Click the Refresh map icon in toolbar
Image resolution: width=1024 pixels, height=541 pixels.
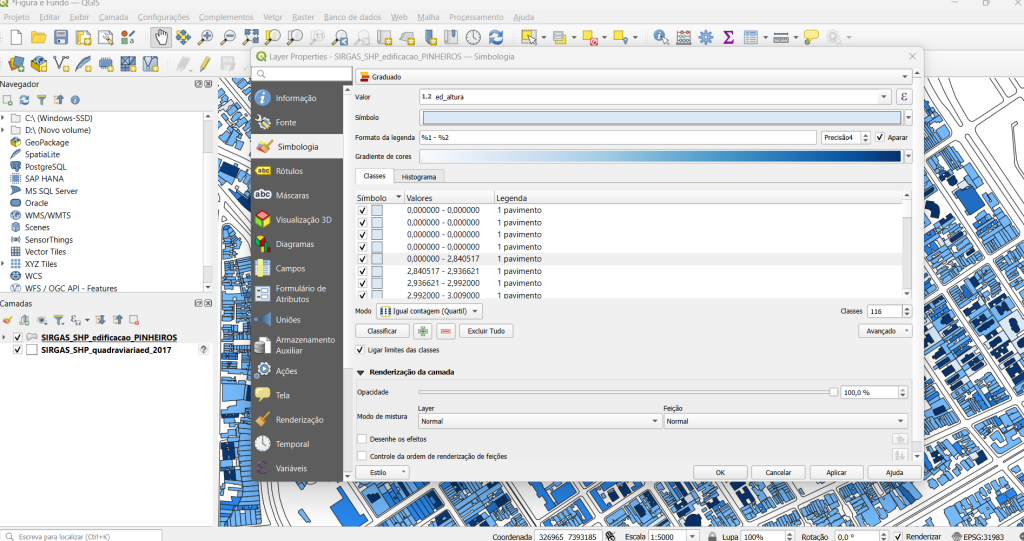[x=496, y=37]
